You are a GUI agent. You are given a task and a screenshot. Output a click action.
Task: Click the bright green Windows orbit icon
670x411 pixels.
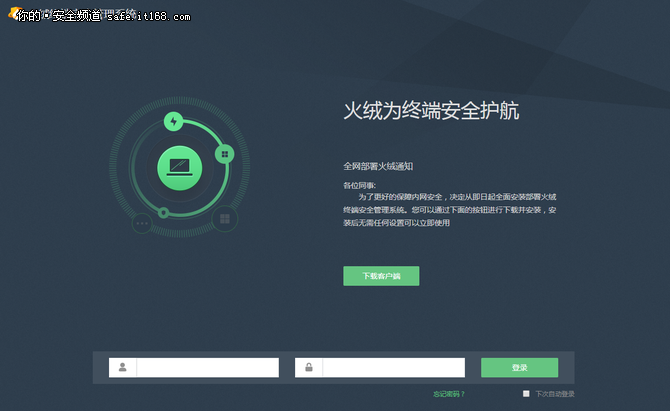click(x=225, y=154)
